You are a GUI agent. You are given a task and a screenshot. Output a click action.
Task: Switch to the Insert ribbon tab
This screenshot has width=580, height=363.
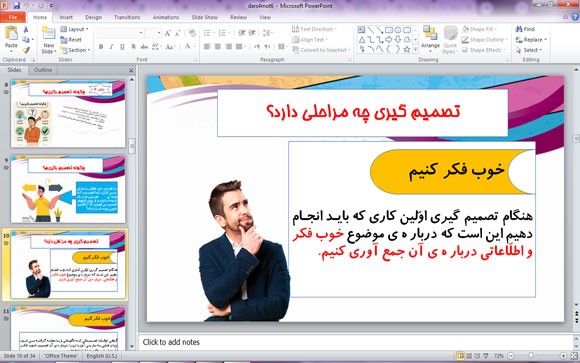pos(66,17)
